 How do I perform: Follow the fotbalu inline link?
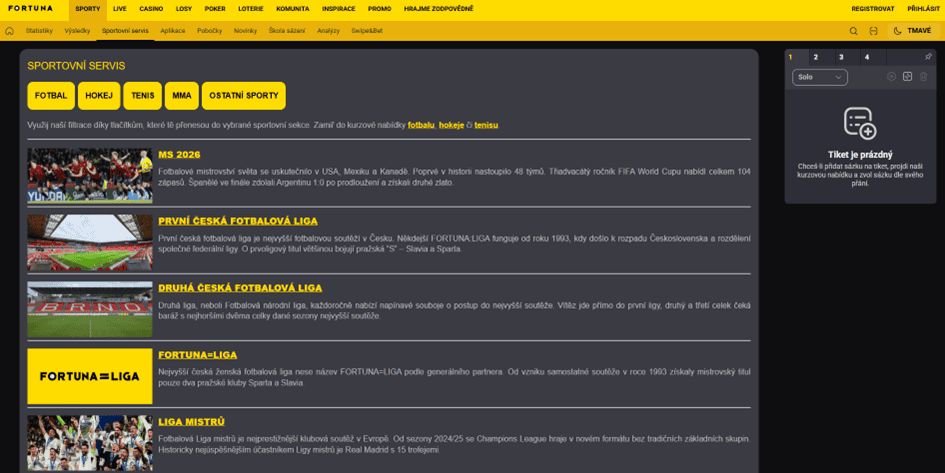pos(421,125)
